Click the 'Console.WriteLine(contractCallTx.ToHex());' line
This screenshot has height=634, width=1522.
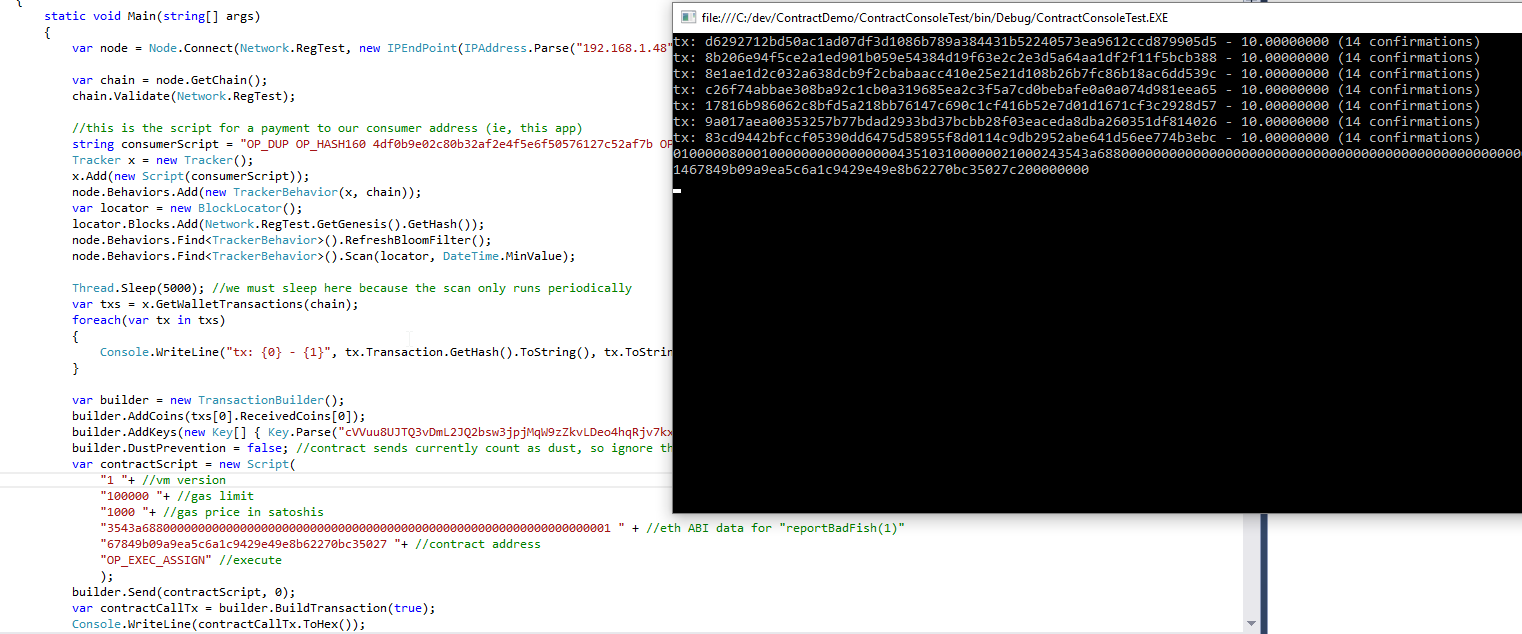pyautogui.click(x=219, y=624)
